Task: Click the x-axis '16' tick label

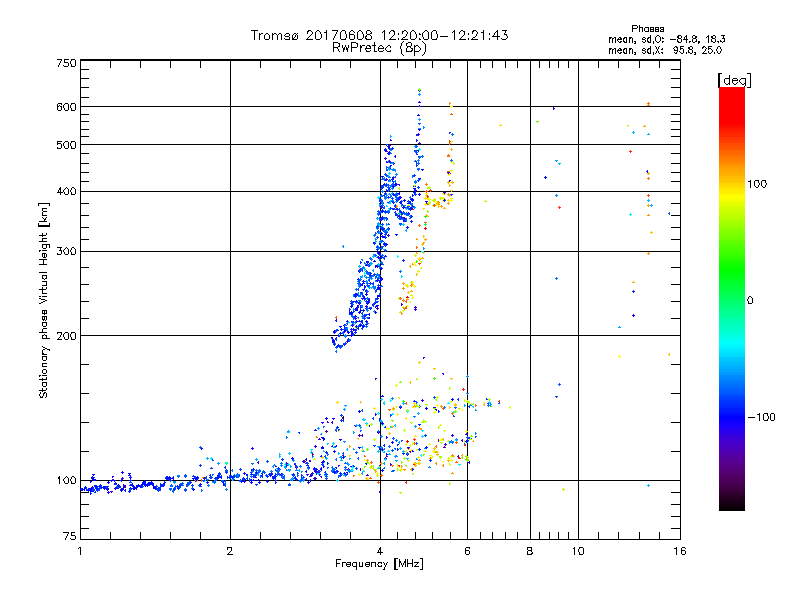Action: click(x=680, y=551)
